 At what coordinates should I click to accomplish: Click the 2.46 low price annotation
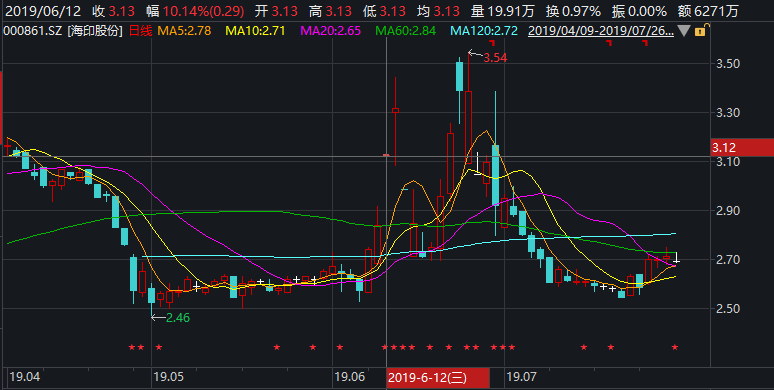(x=178, y=317)
